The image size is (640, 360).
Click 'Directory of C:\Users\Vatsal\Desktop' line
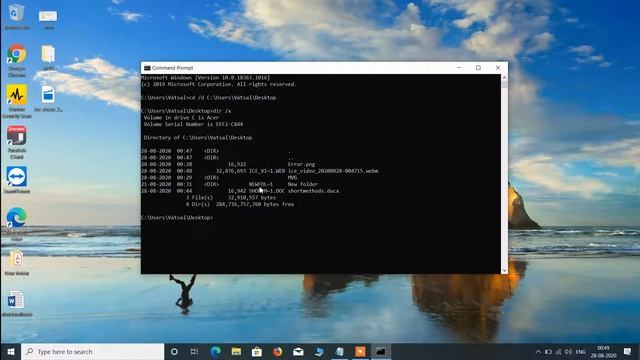click(x=198, y=138)
